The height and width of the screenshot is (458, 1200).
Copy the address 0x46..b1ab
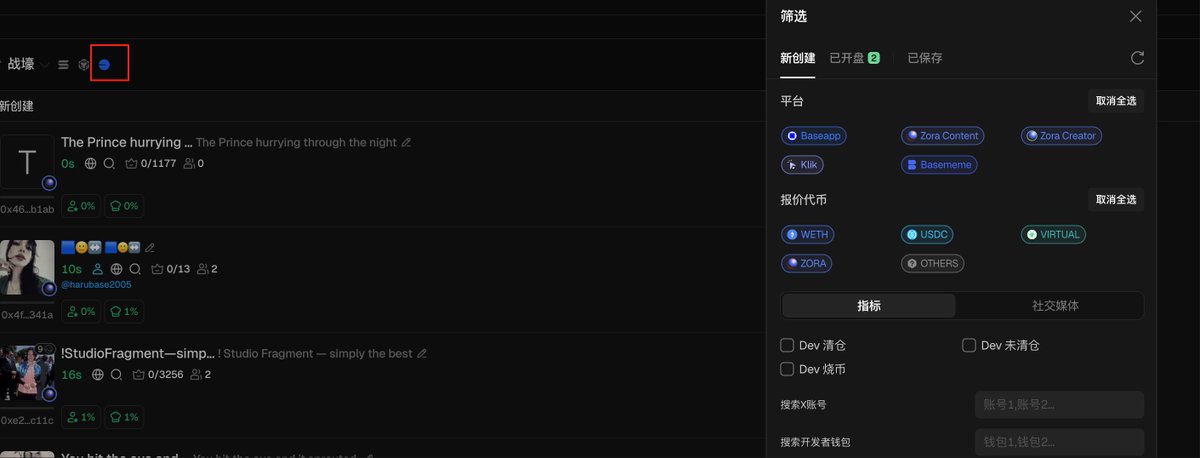(27, 210)
